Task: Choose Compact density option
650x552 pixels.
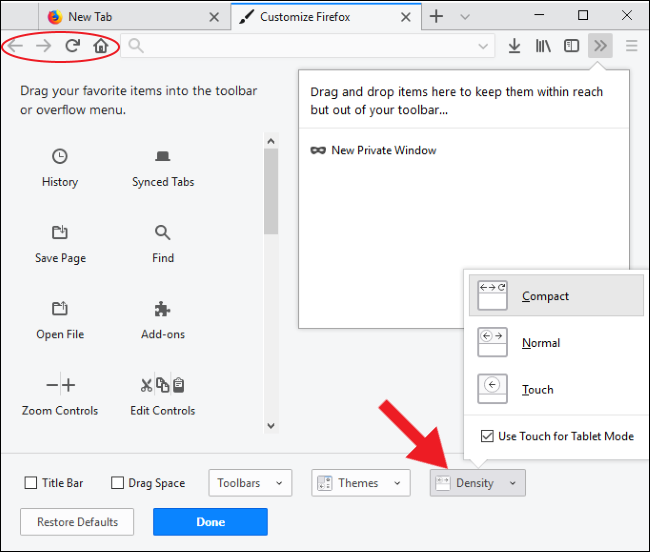Action: tap(556, 296)
